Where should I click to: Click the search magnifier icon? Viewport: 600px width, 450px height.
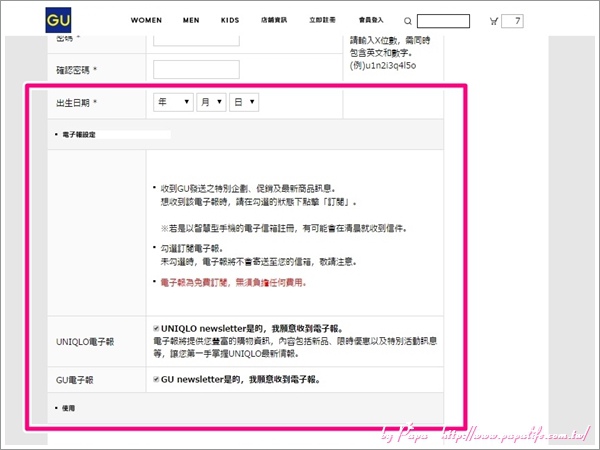click(408, 21)
